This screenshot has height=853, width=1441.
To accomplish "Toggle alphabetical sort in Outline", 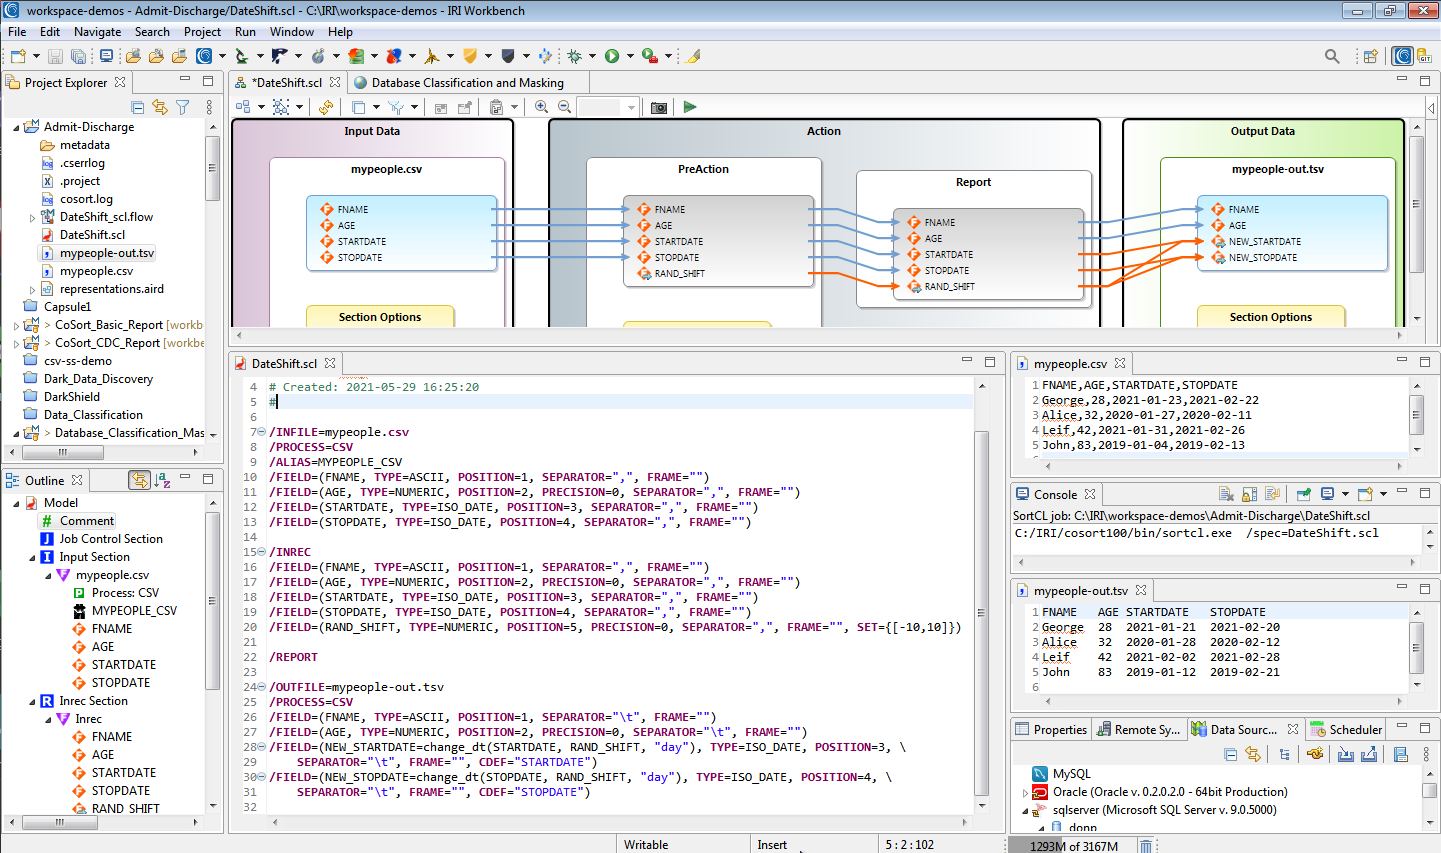I will 163,481.
